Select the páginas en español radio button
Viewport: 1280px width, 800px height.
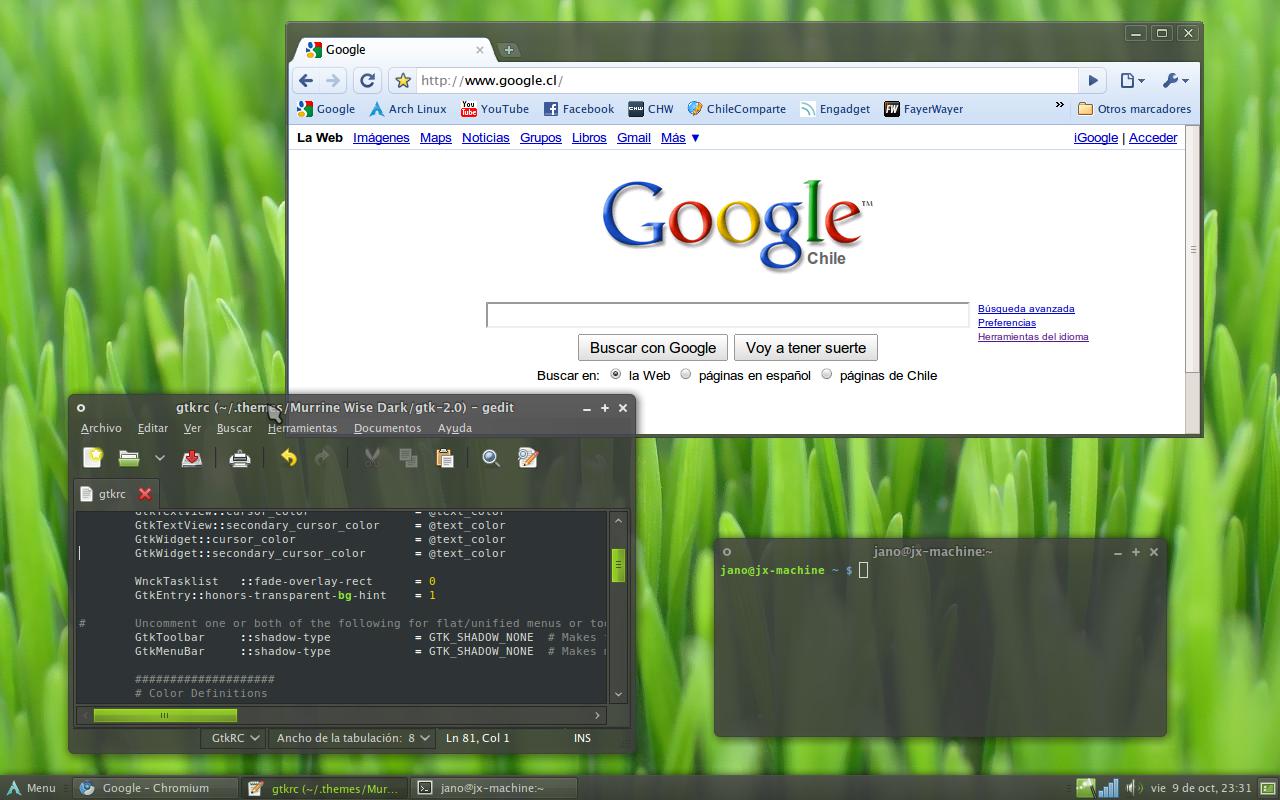coord(686,374)
